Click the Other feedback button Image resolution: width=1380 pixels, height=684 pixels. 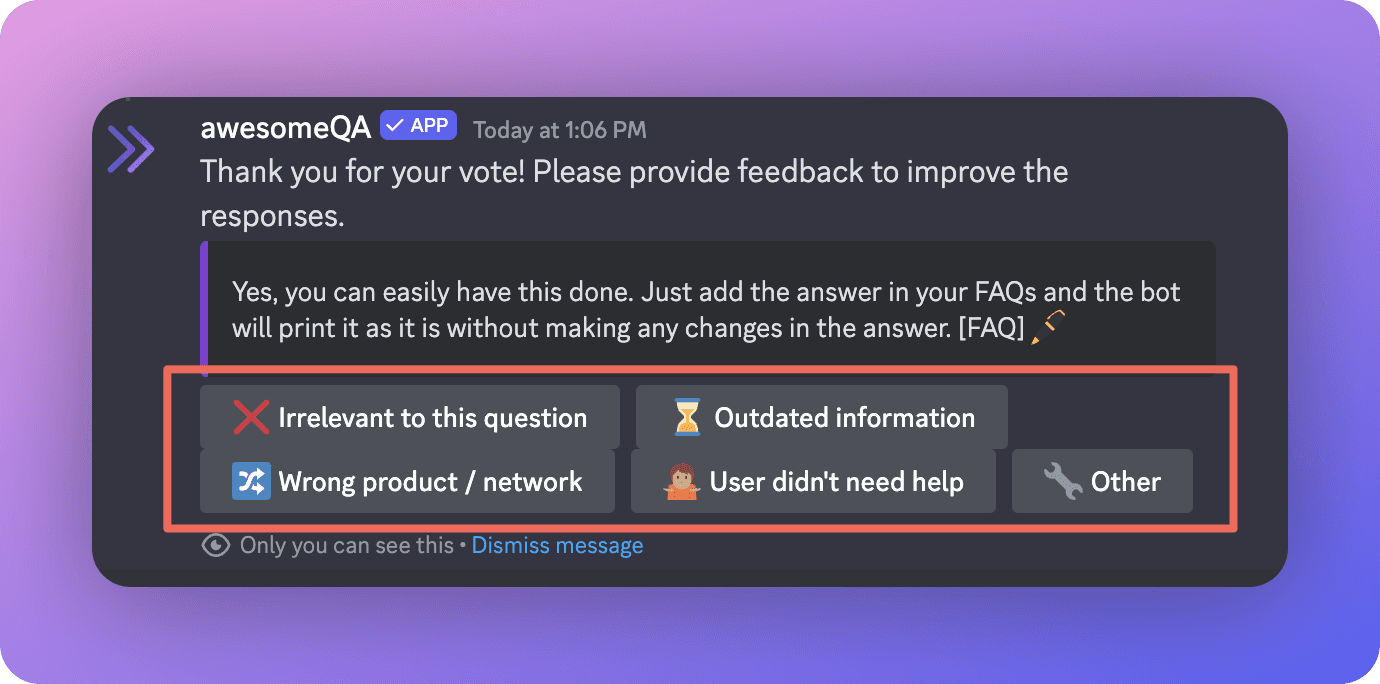pos(1102,481)
